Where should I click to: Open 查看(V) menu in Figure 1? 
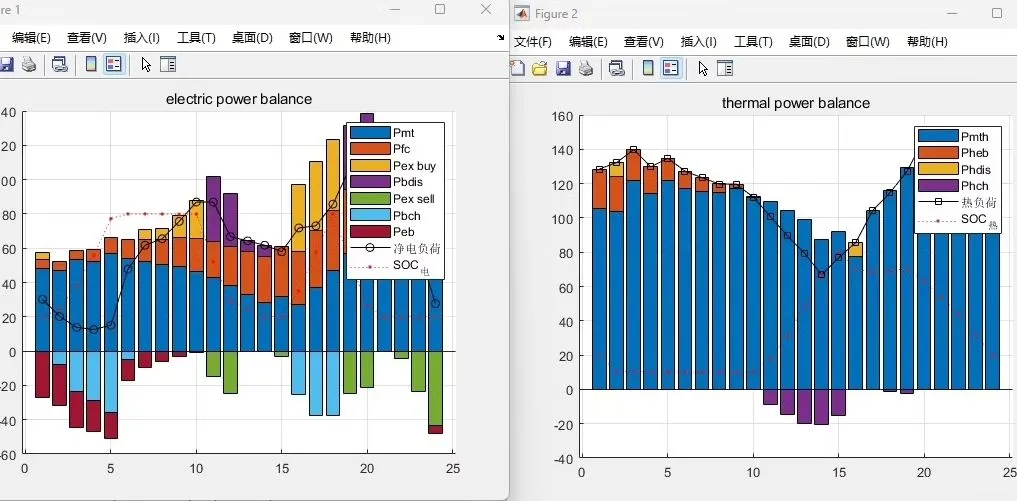[87, 38]
